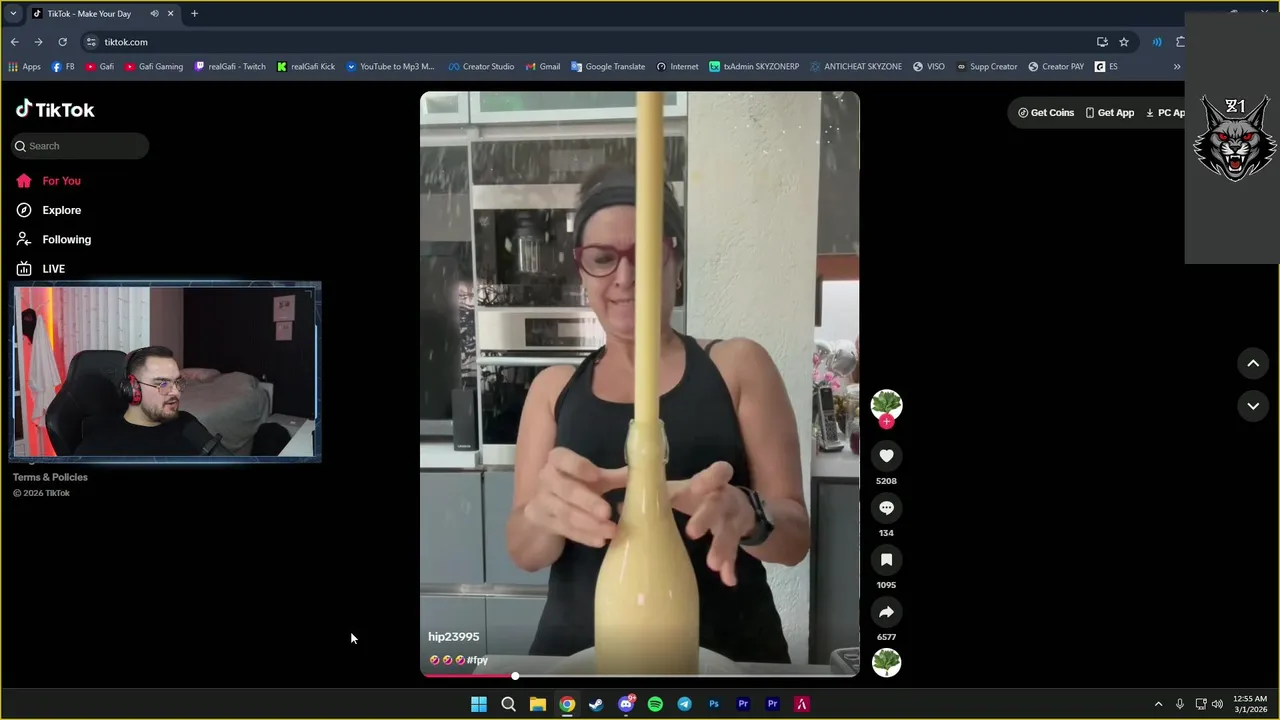Open the Windows Start menu

(x=479, y=704)
